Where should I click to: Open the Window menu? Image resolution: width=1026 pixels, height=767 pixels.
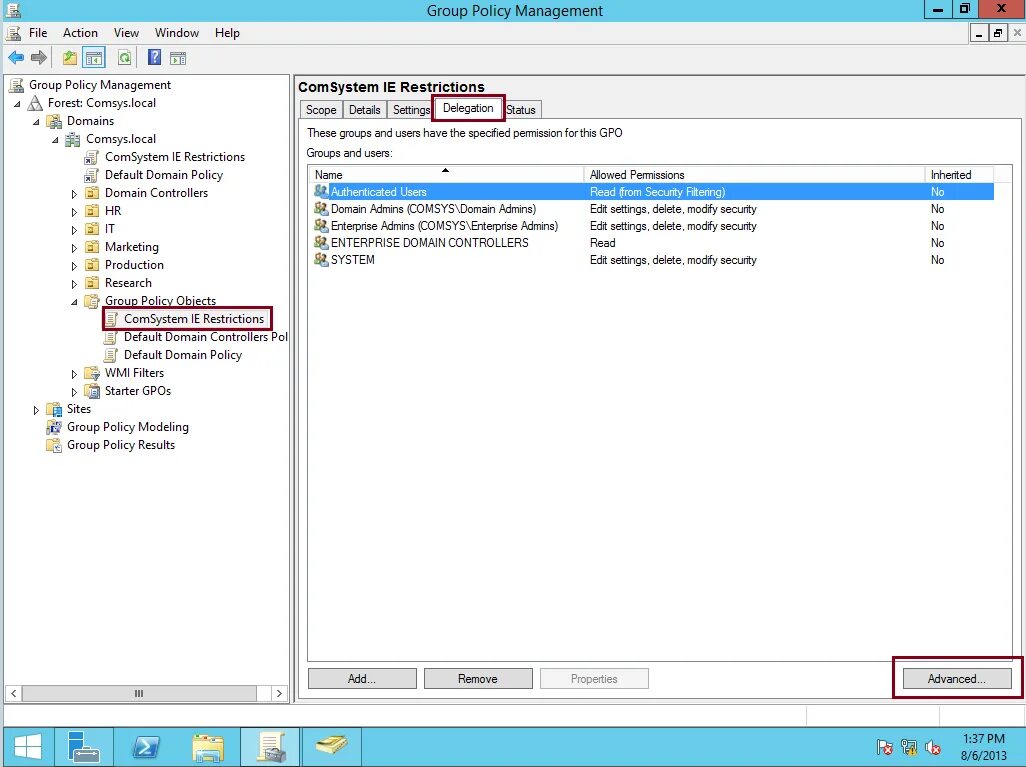177,33
